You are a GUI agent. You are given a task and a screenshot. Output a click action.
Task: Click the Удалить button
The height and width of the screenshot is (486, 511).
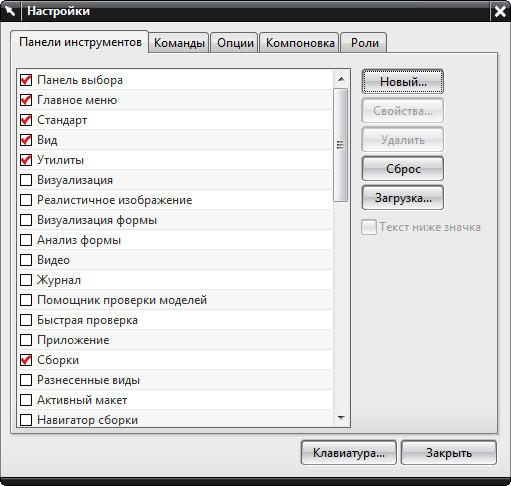pyautogui.click(x=403, y=140)
